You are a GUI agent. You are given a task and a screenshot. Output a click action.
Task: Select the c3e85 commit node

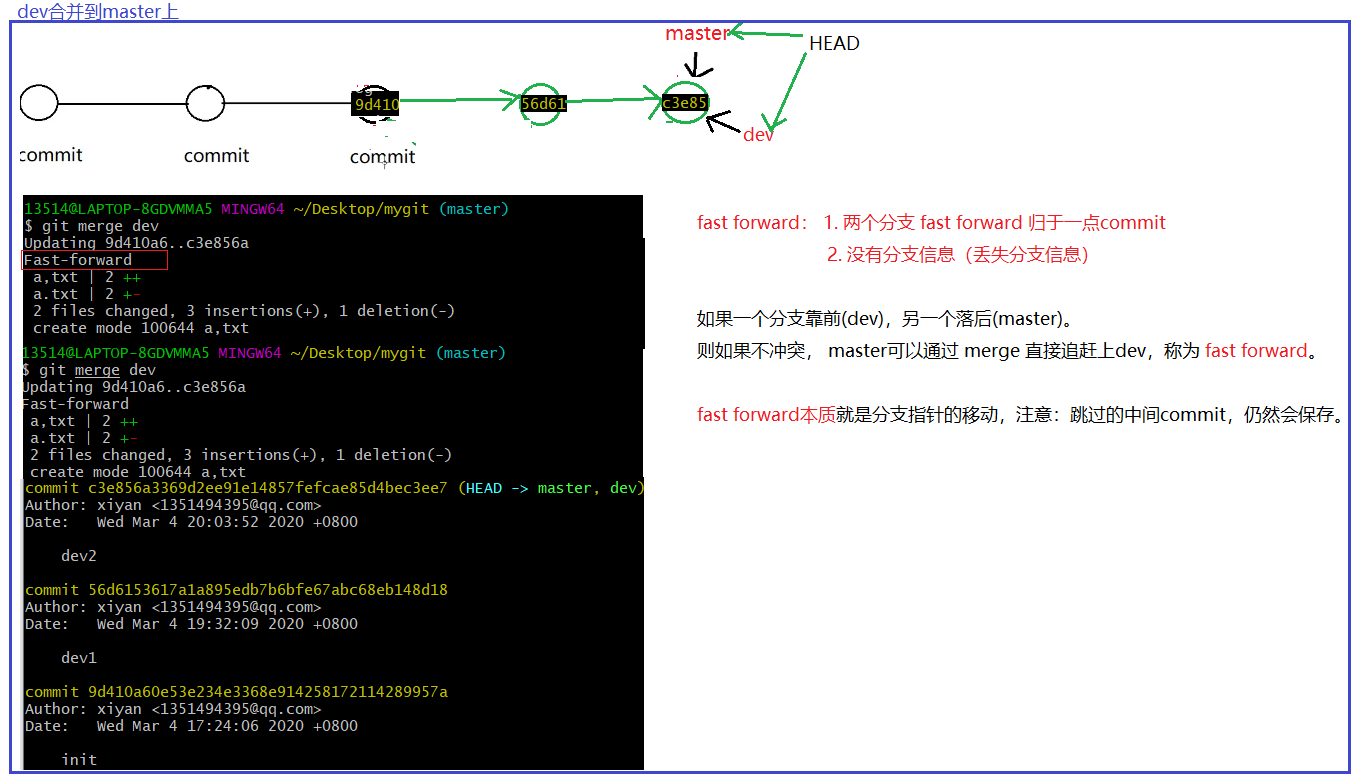pyautogui.click(x=685, y=102)
